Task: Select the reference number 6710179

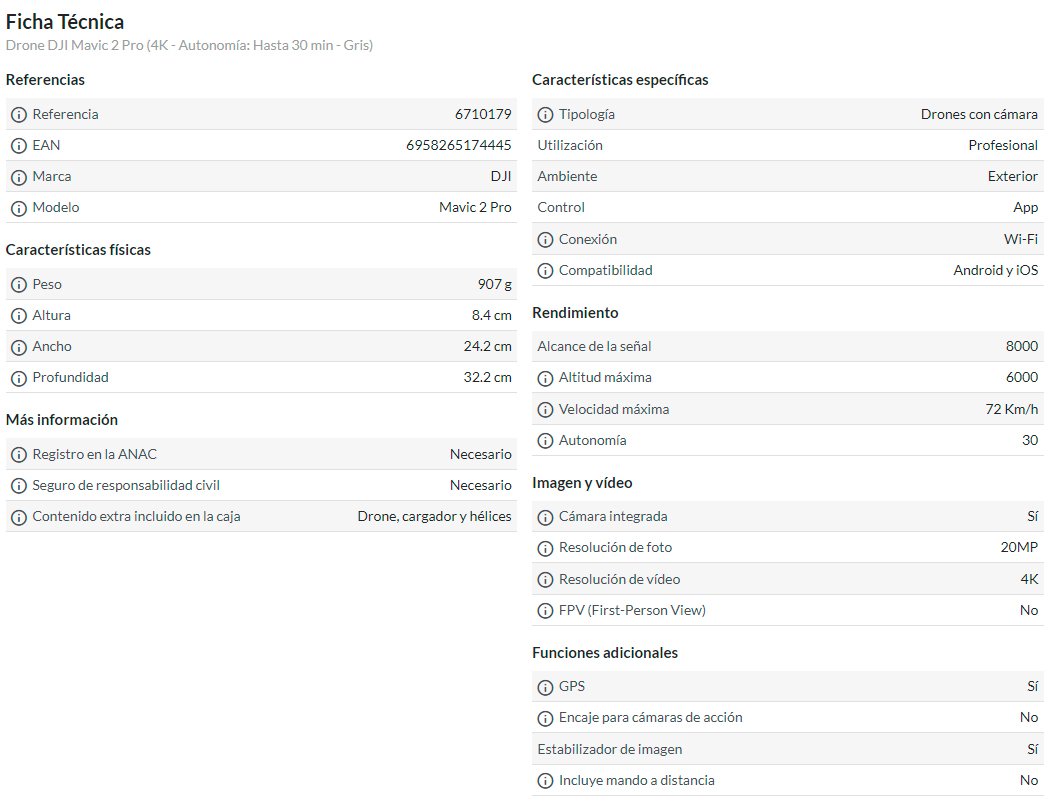Action: point(483,114)
